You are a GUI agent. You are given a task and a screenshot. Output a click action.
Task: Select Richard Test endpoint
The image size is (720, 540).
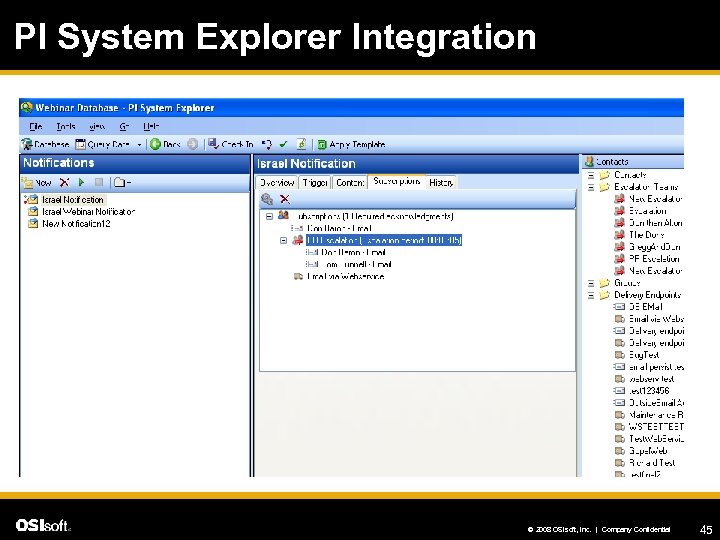[652, 463]
